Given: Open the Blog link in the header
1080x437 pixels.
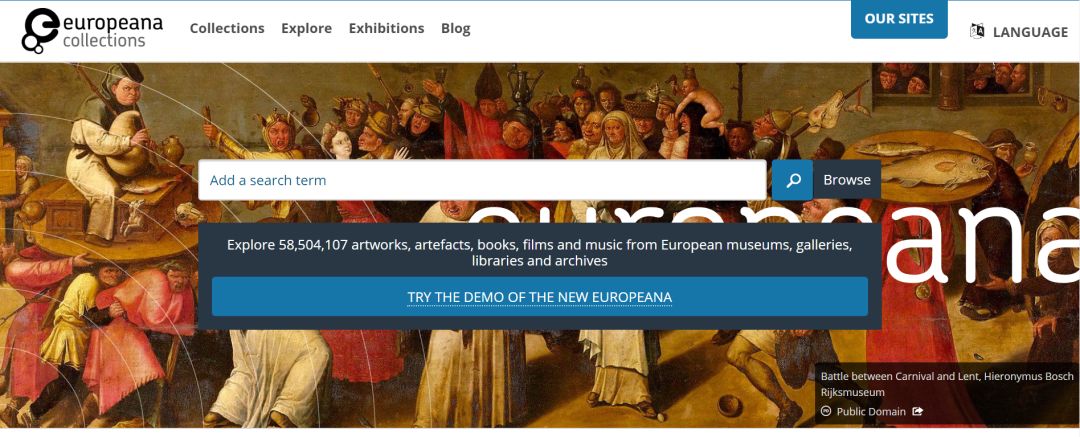Looking at the screenshot, I should pyautogui.click(x=456, y=28).
